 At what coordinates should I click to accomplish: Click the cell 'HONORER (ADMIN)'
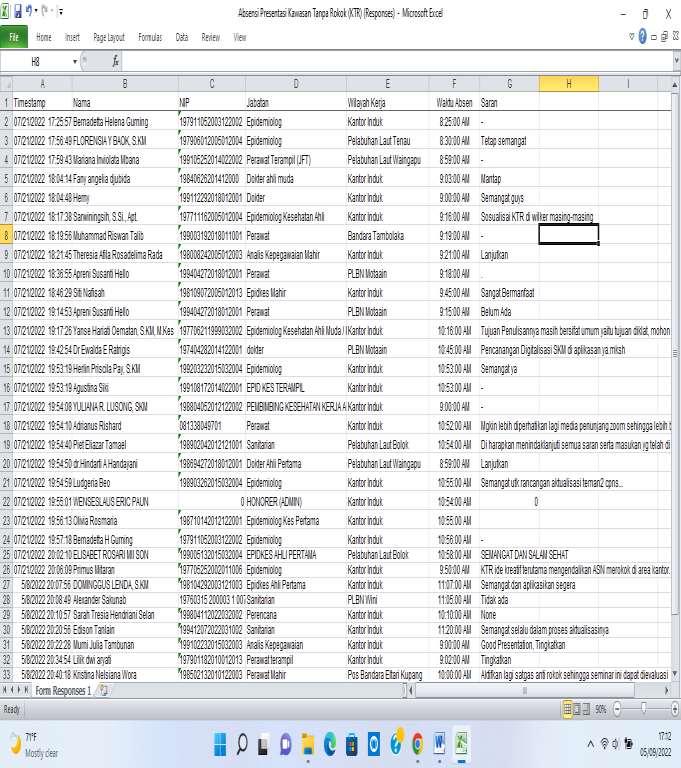[296, 502]
